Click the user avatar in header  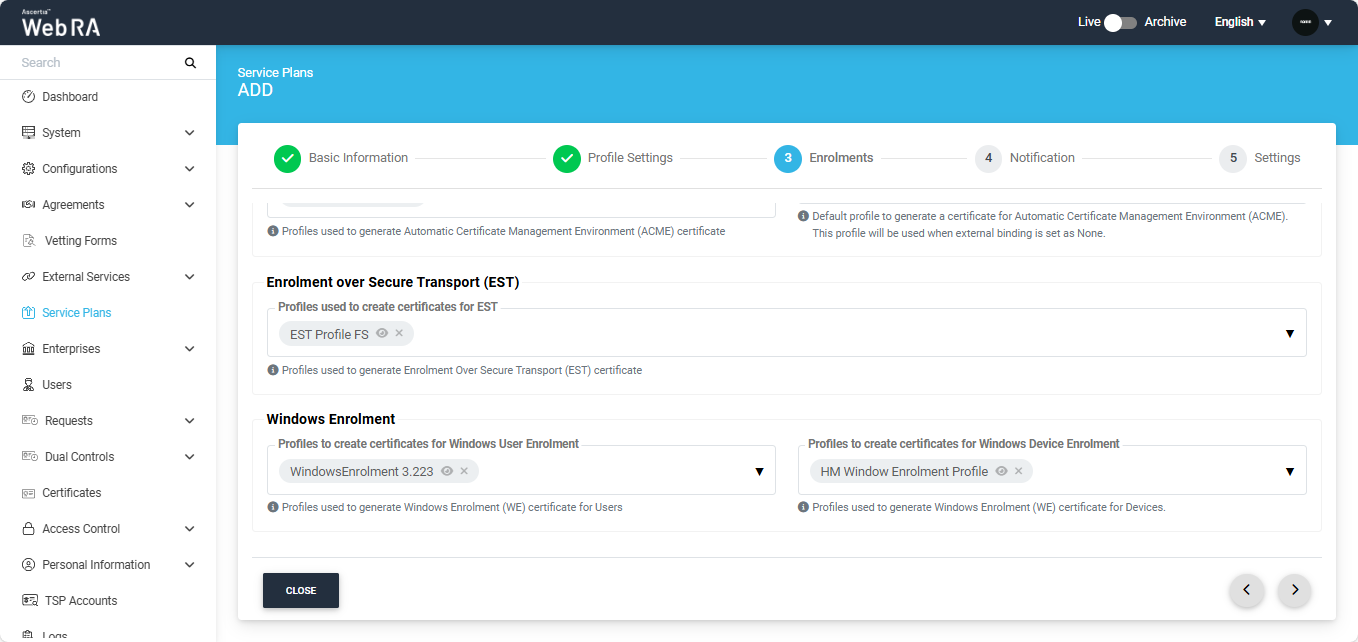coord(1305,22)
